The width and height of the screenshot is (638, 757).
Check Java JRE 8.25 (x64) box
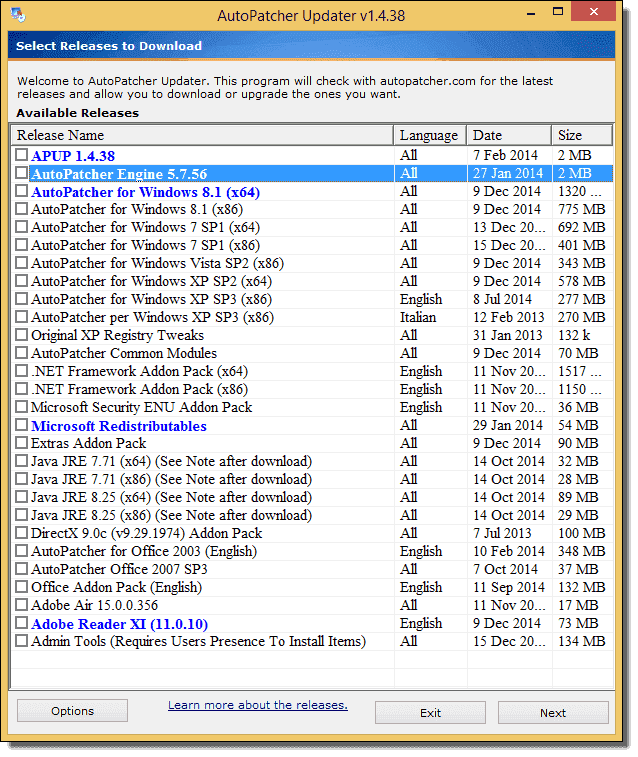(x=21, y=497)
